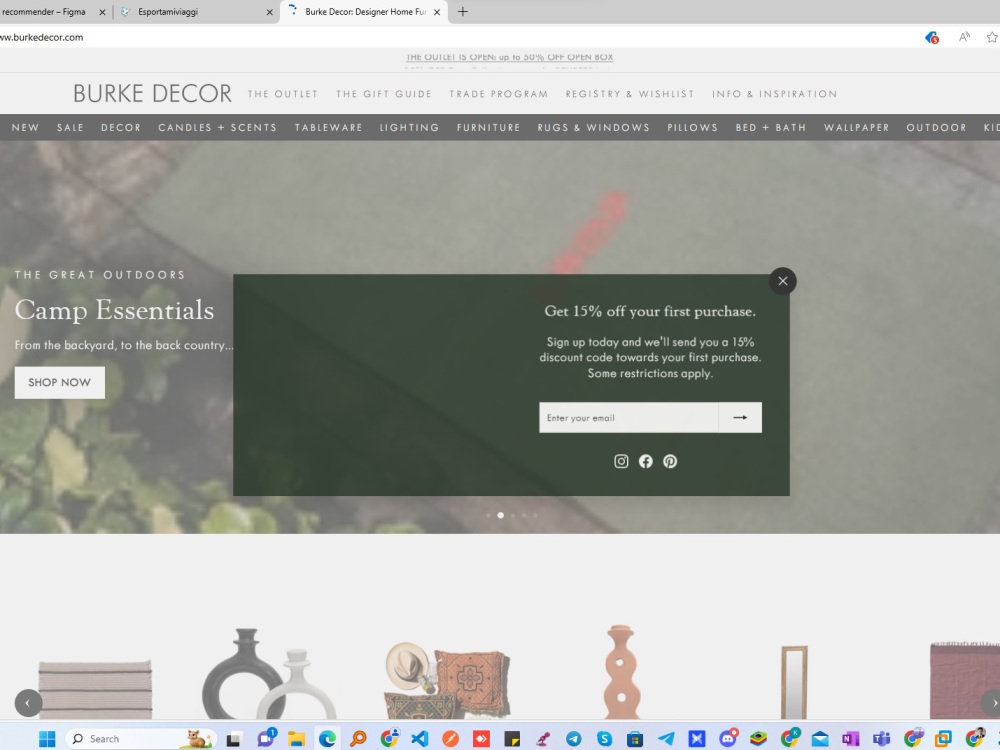1000x750 pixels.
Task: Launch Visual Studio Code from taskbar
Action: (420, 739)
